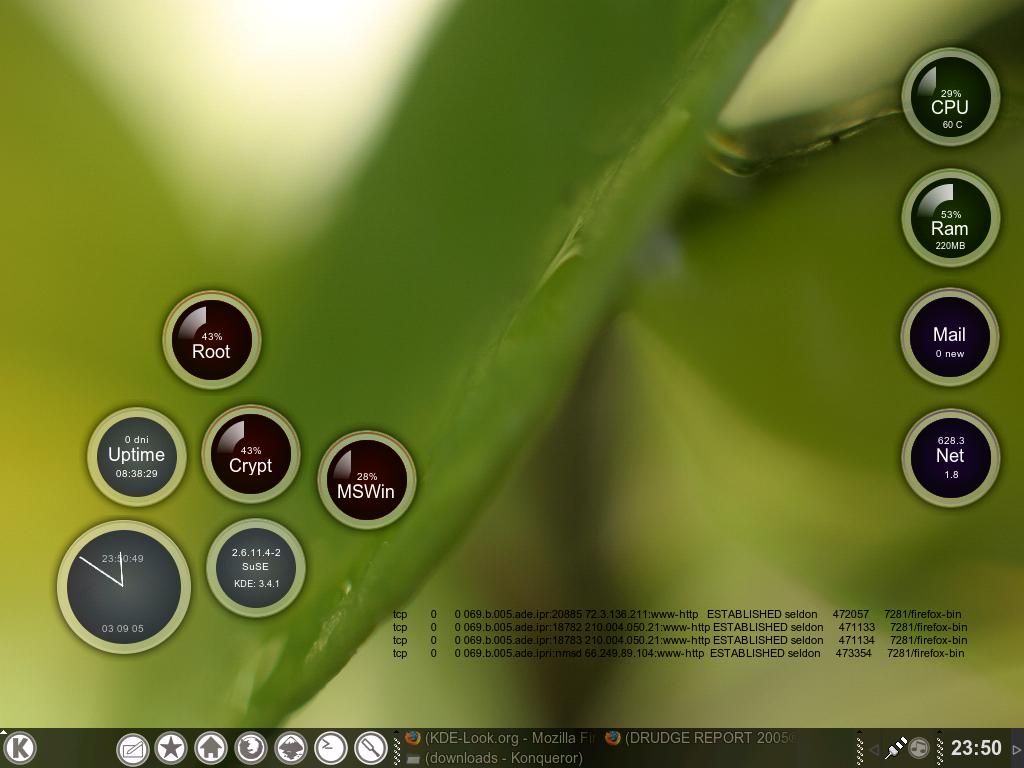Click the tcp line ending 471134

tap(680, 640)
